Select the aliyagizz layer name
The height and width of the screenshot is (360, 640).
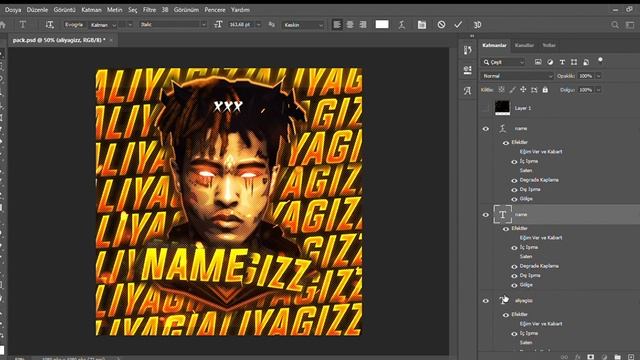pos(524,300)
